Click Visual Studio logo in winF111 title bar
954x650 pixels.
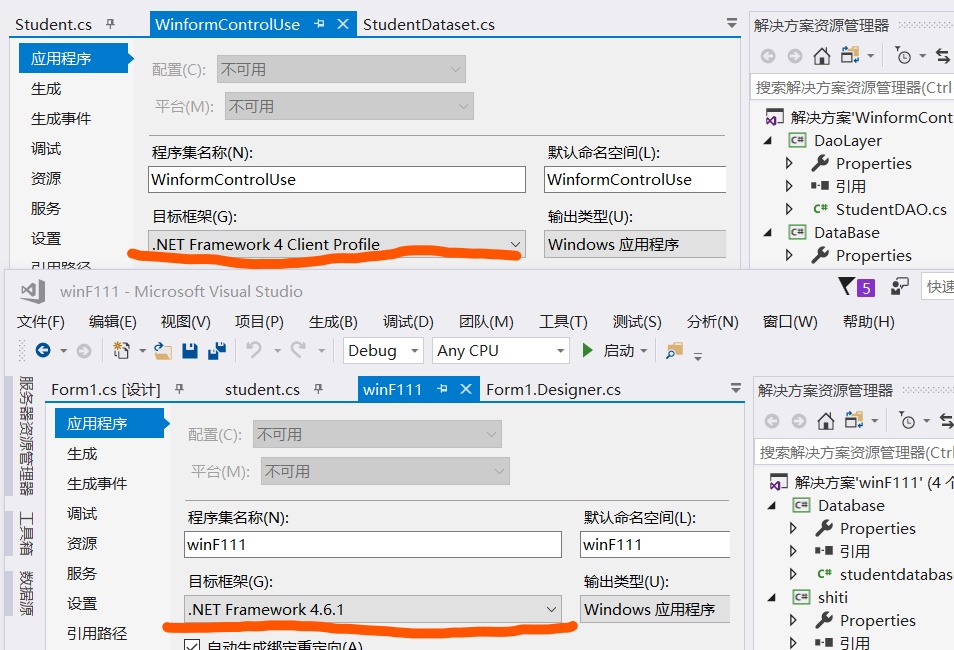click(x=33, y=292)
